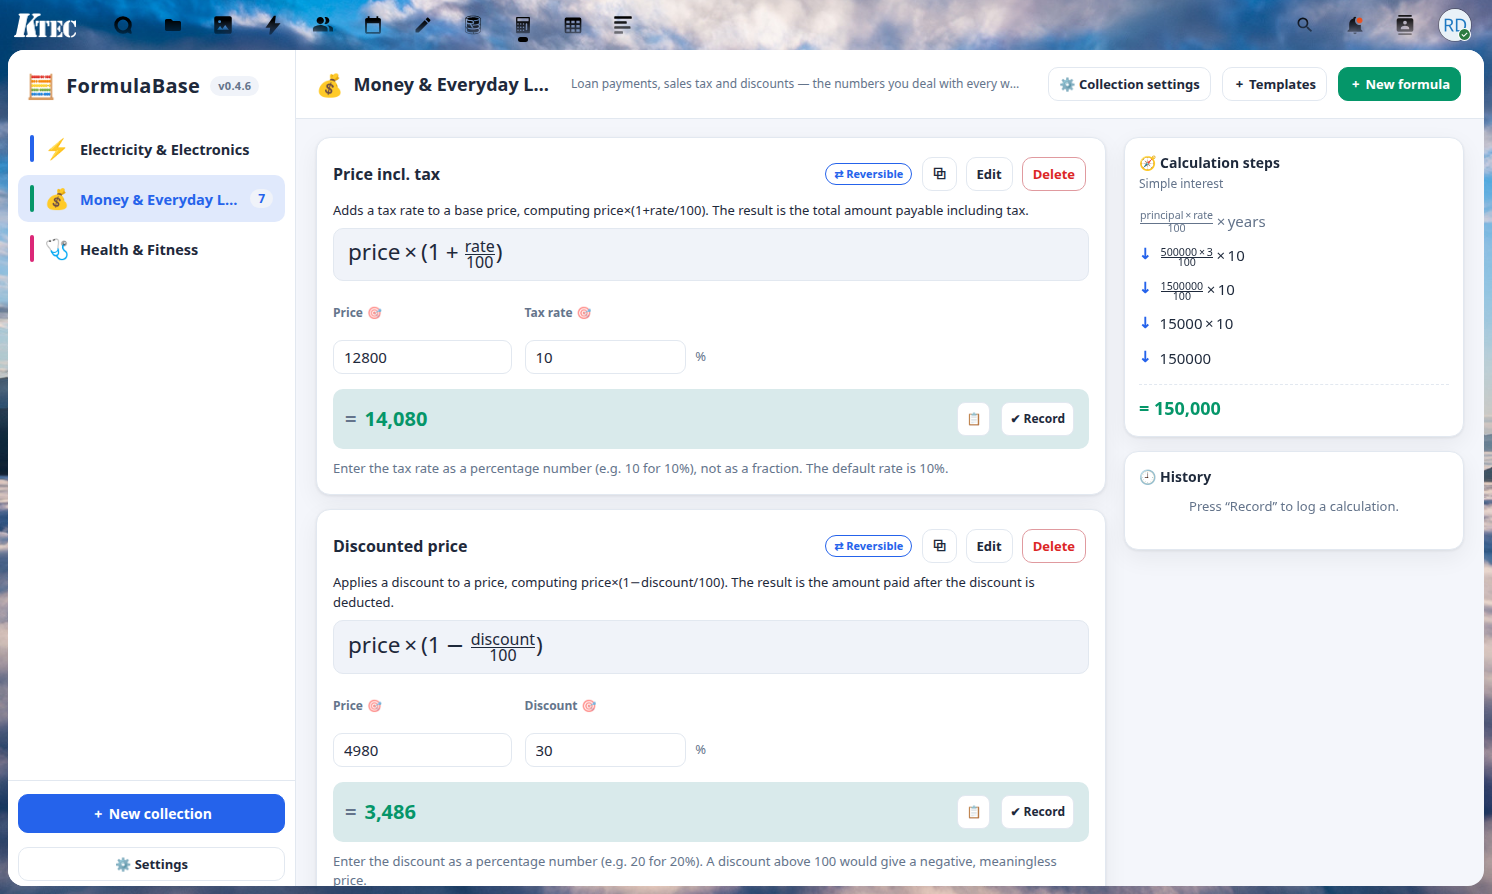Image resolution: width=1492 pixels, height=894 pixels.
Task: Open the contacts menu icon near avatar
Action: point(1405,25)
